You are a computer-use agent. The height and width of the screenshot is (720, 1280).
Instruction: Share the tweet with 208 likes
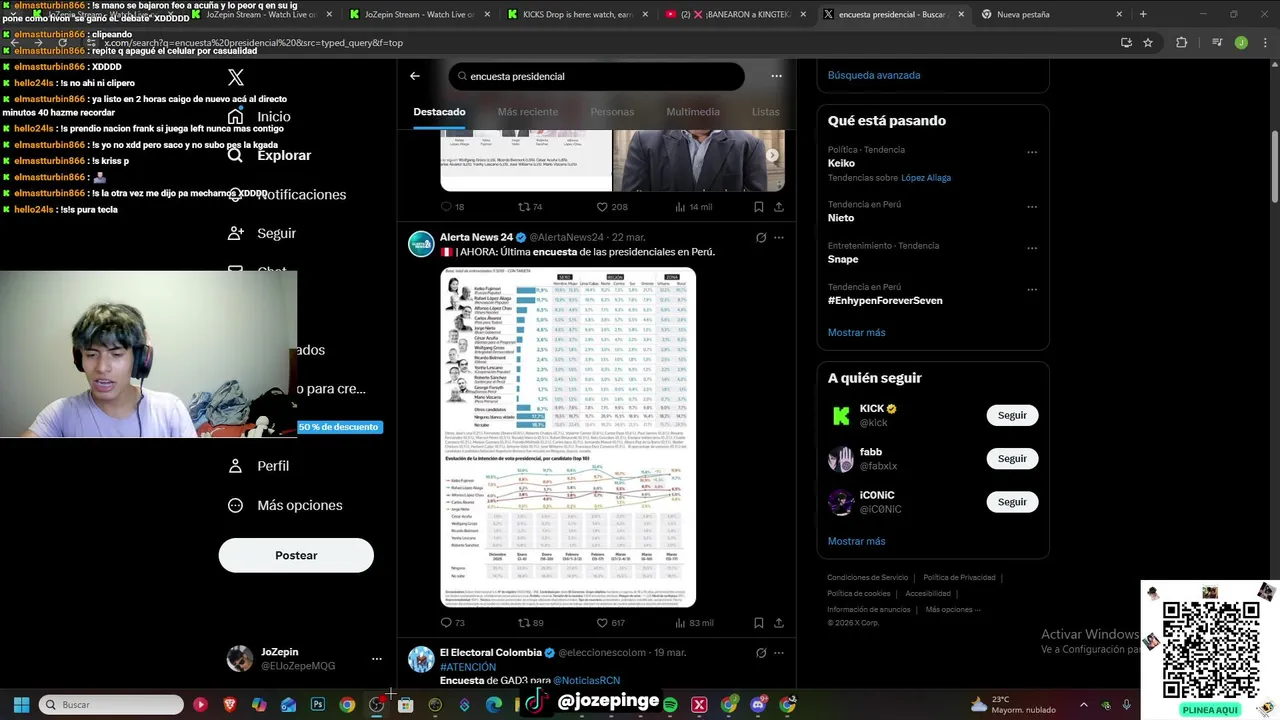coord(779,207)
